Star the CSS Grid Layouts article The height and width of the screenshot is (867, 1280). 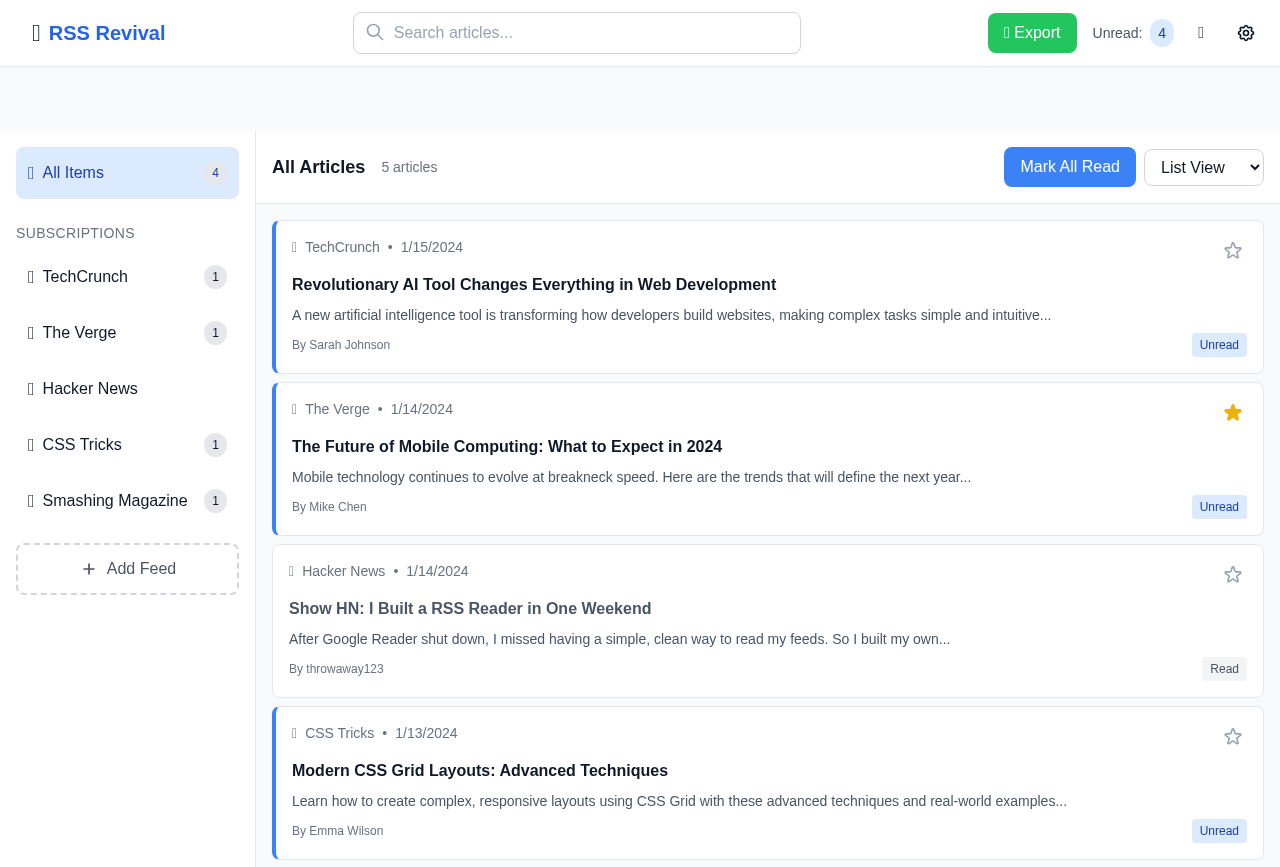(1231, 737)
